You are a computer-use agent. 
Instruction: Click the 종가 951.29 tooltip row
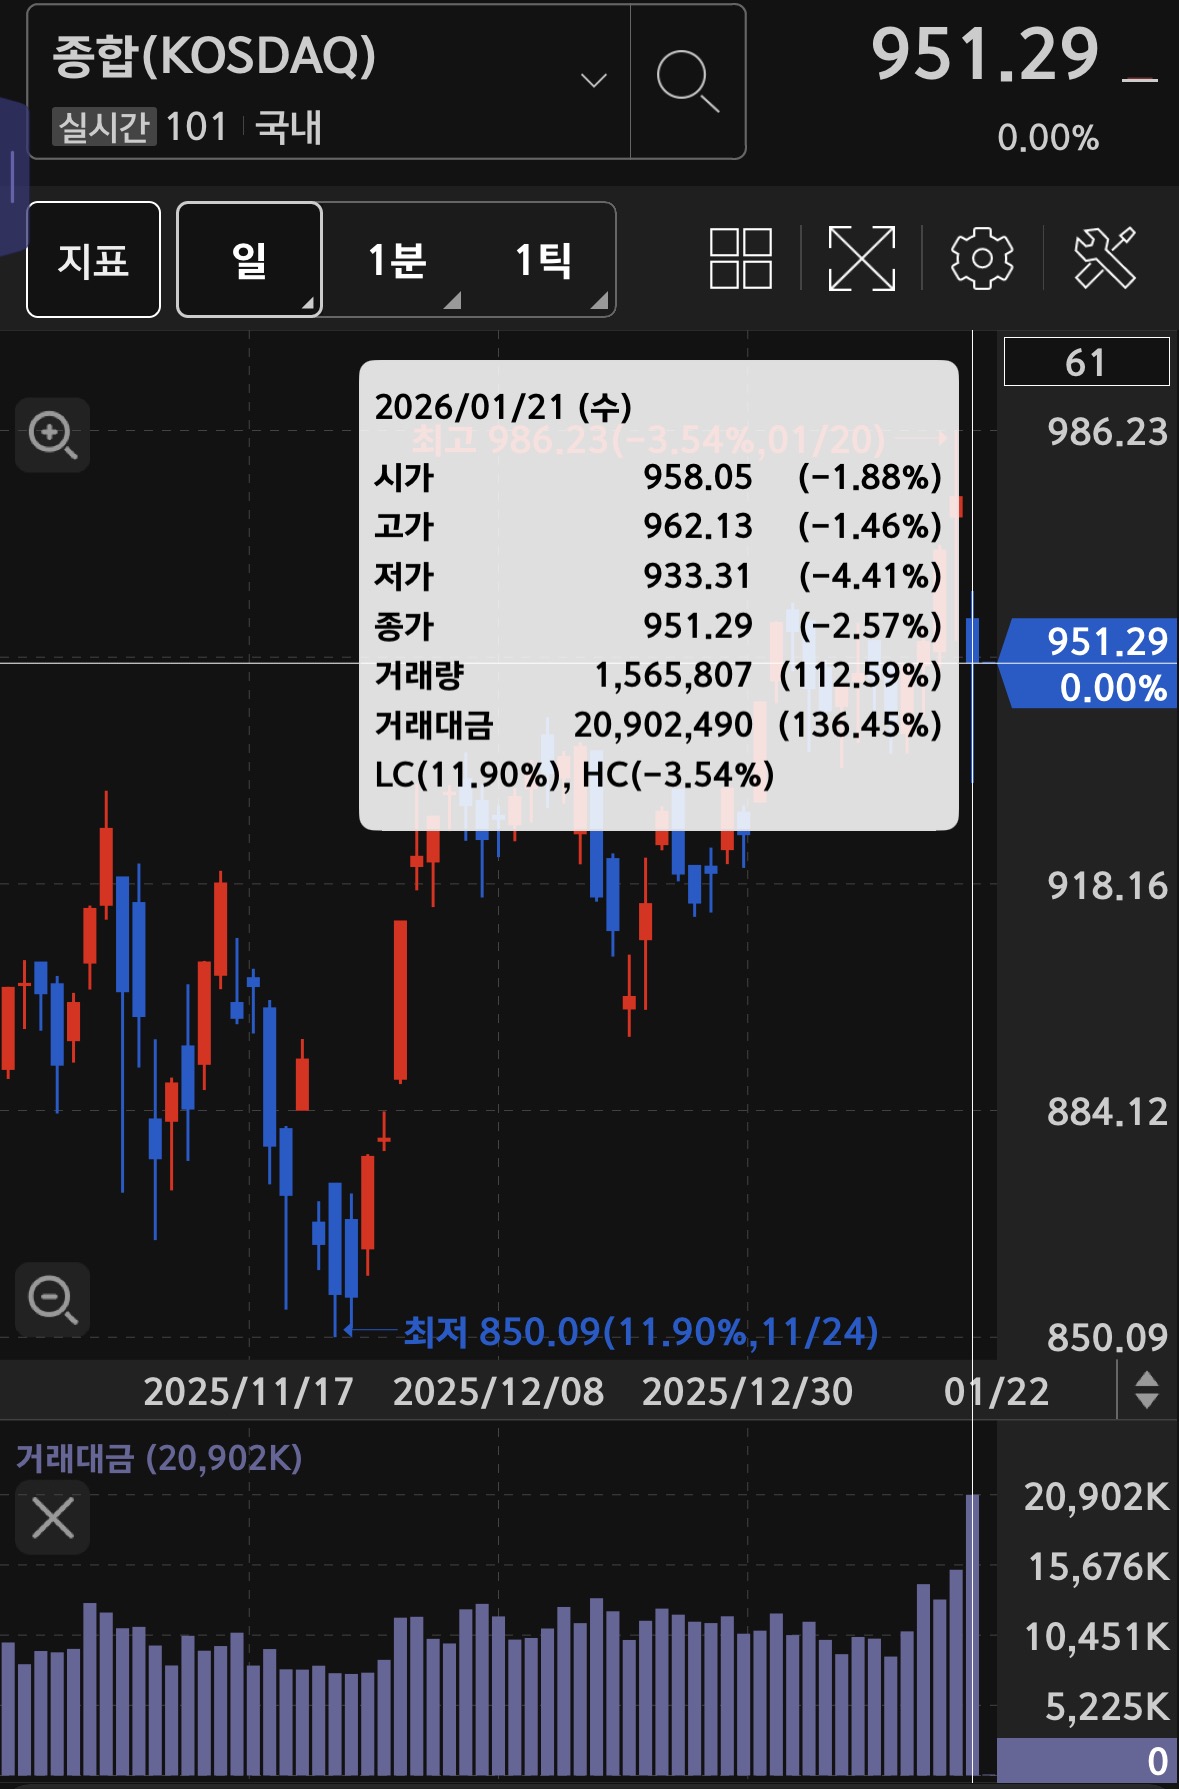pos(658,626)
